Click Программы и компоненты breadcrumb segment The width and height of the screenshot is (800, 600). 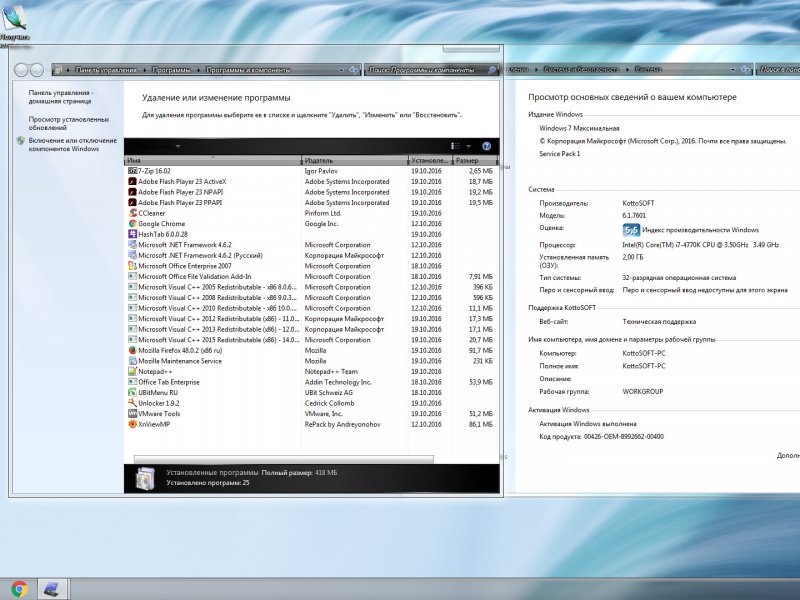248,70
